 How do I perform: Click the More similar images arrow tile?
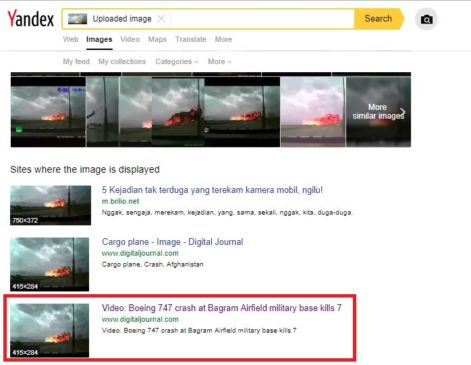(379, 112)
